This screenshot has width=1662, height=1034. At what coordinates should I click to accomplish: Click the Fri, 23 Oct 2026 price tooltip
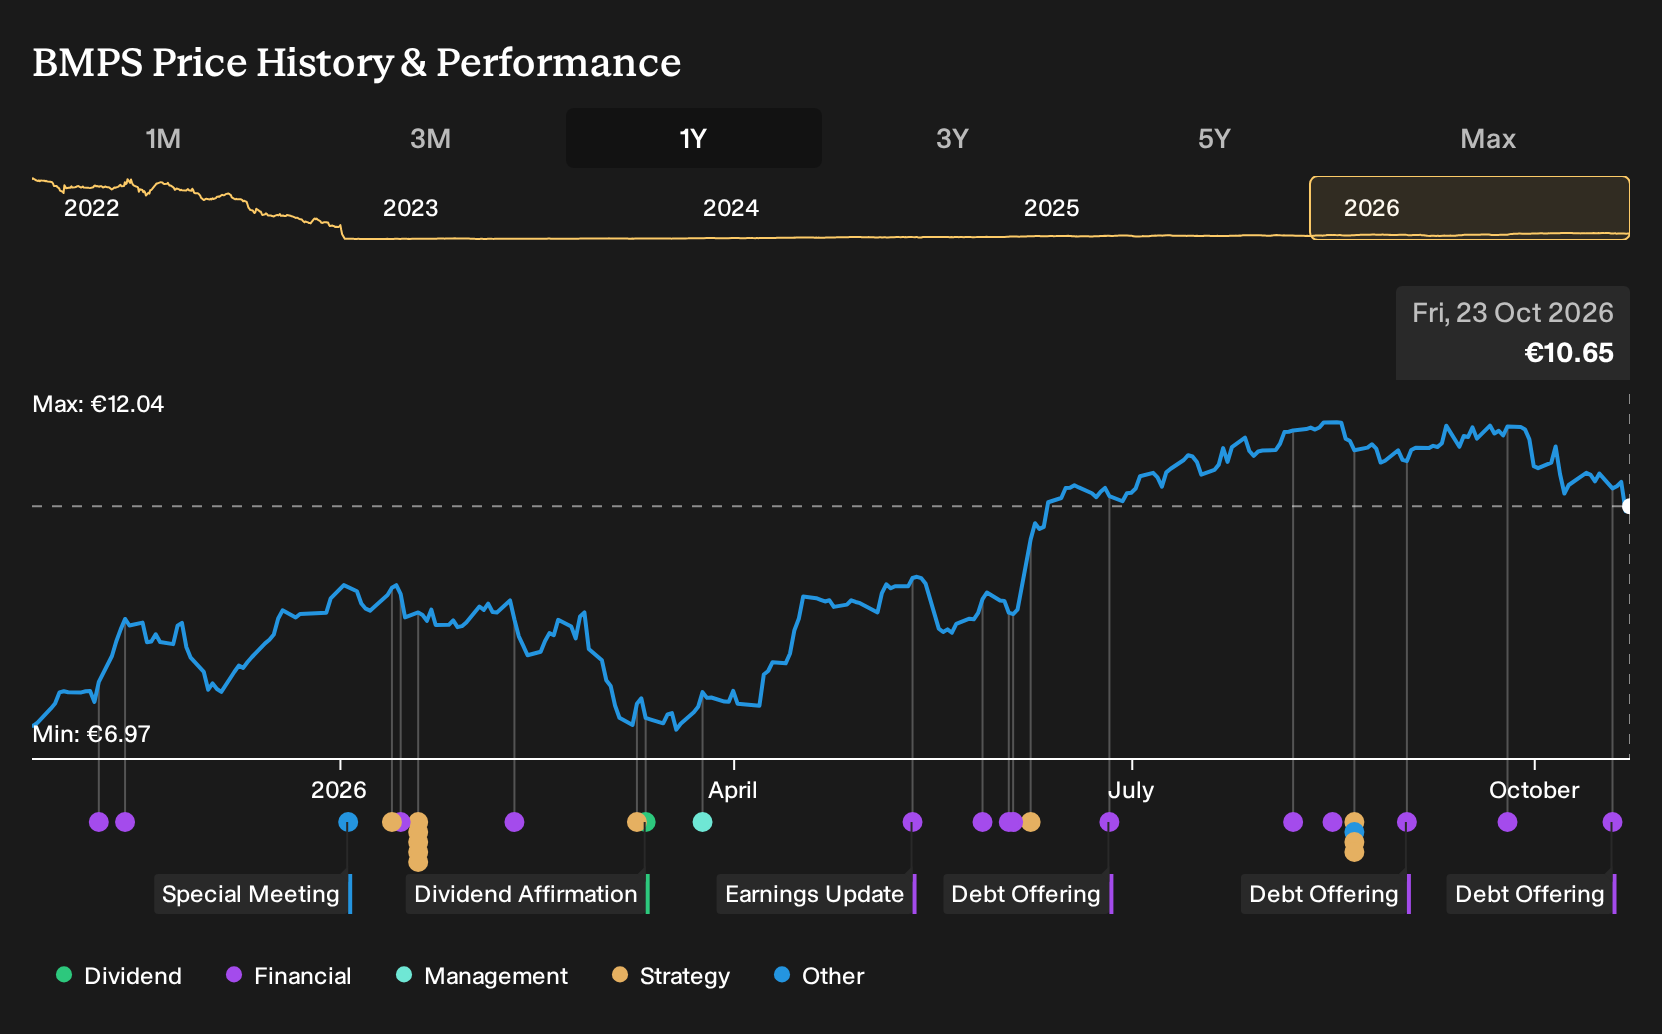[1513, 333]
